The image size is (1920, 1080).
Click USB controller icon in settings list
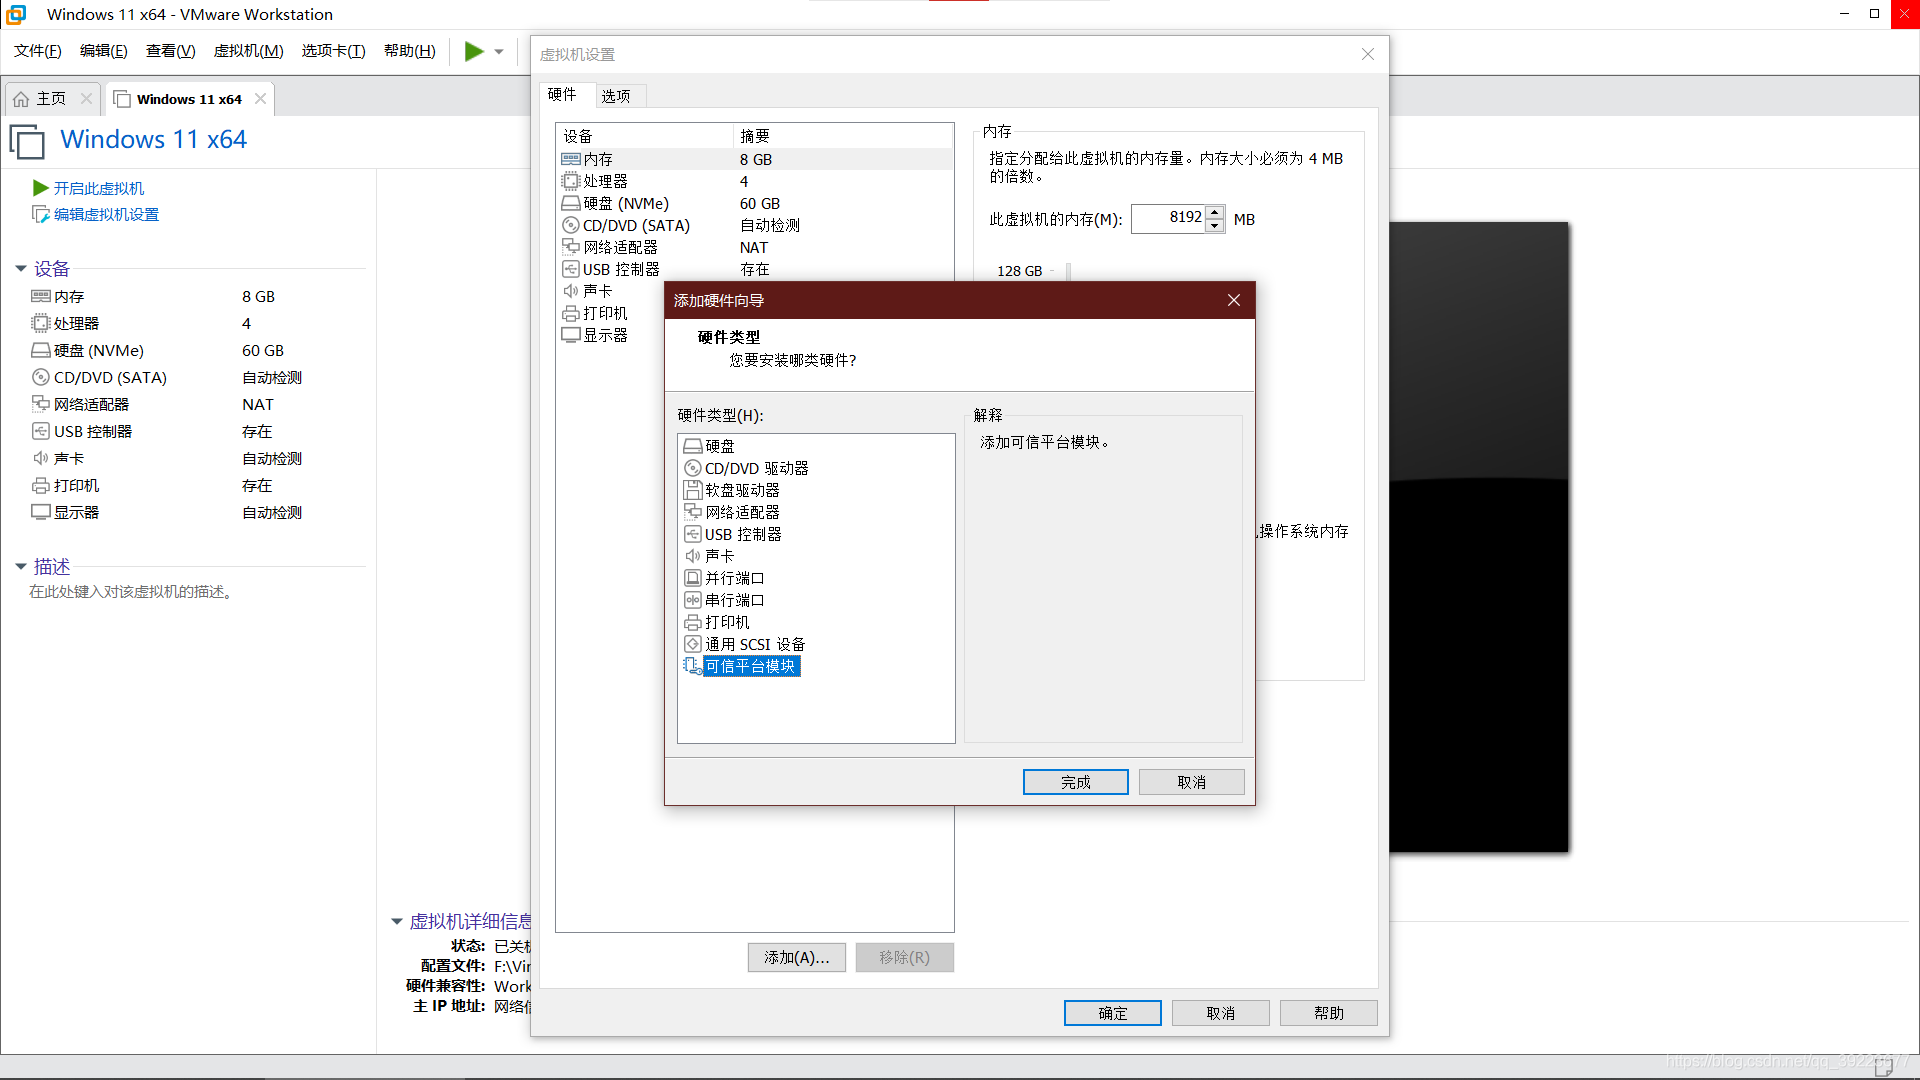coord(571,269)
